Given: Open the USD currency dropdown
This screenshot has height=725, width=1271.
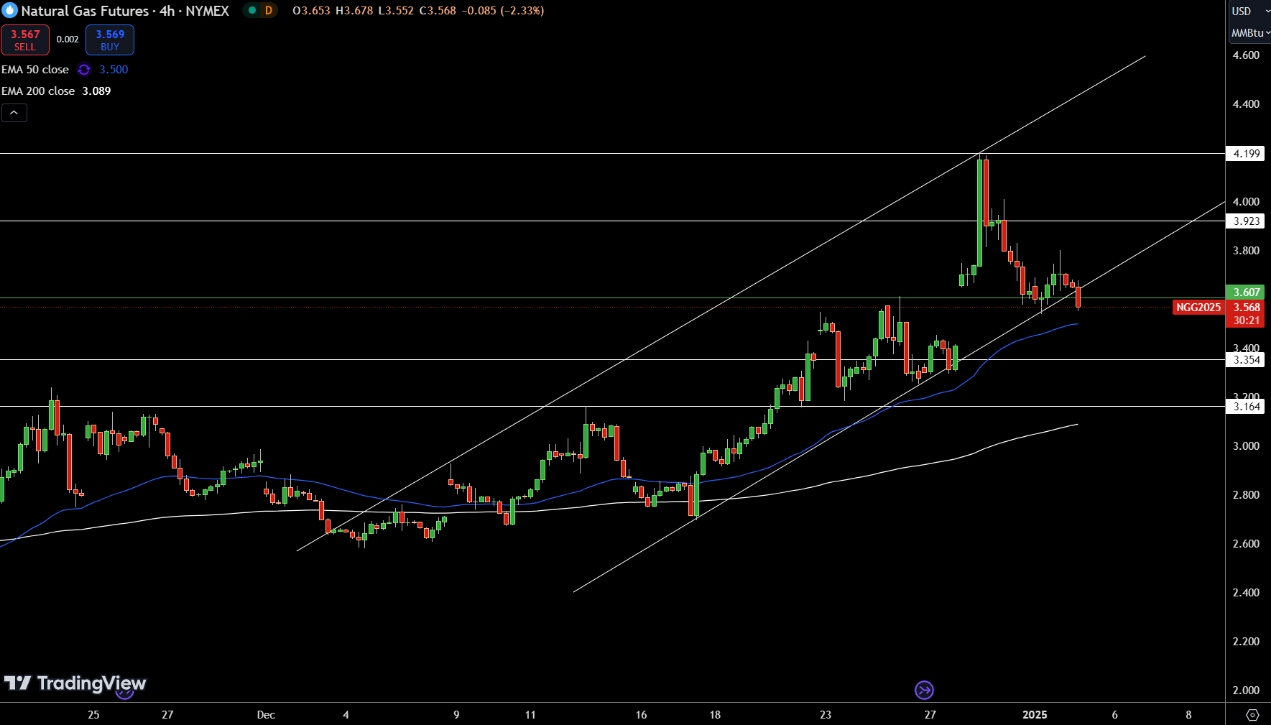Looking at the screenshot, I should pos(1247,11).
